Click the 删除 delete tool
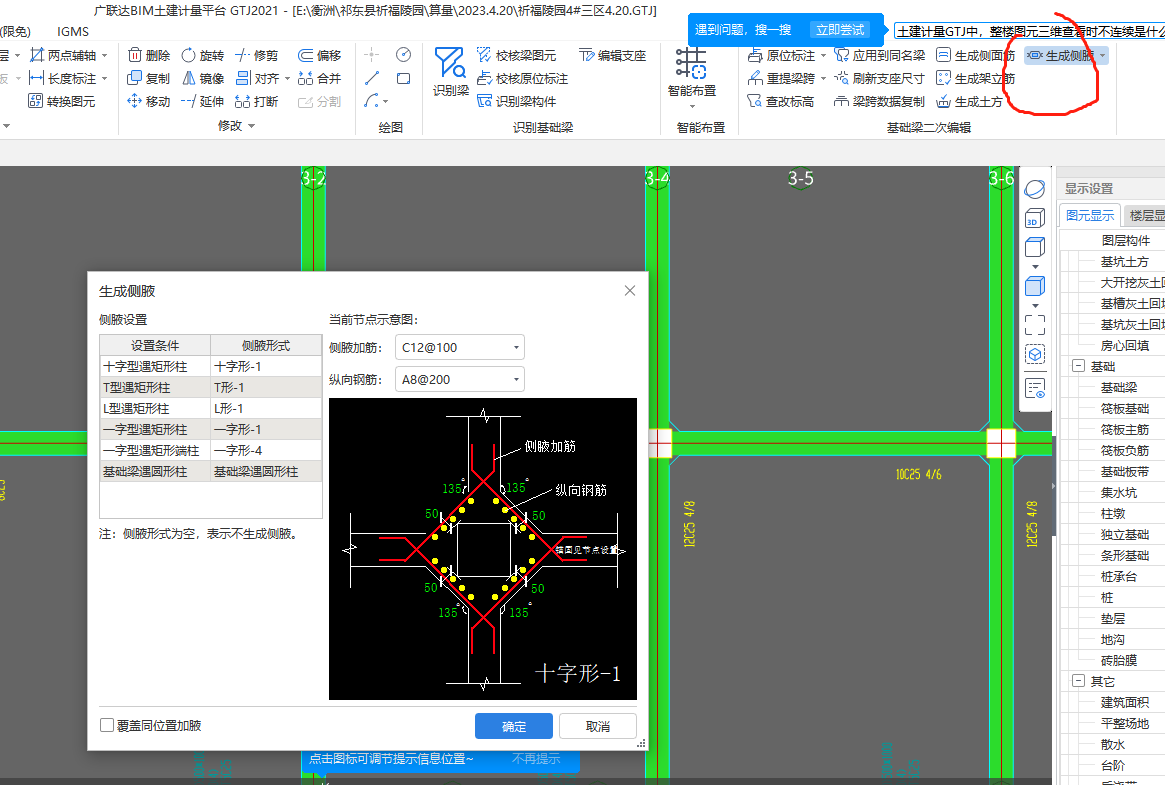1165x785 pixels. 149,56
